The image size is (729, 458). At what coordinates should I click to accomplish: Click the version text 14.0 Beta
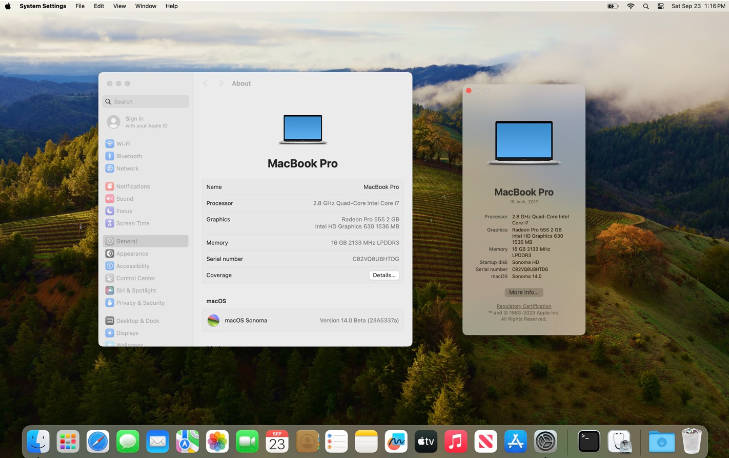tap(359, 320)
